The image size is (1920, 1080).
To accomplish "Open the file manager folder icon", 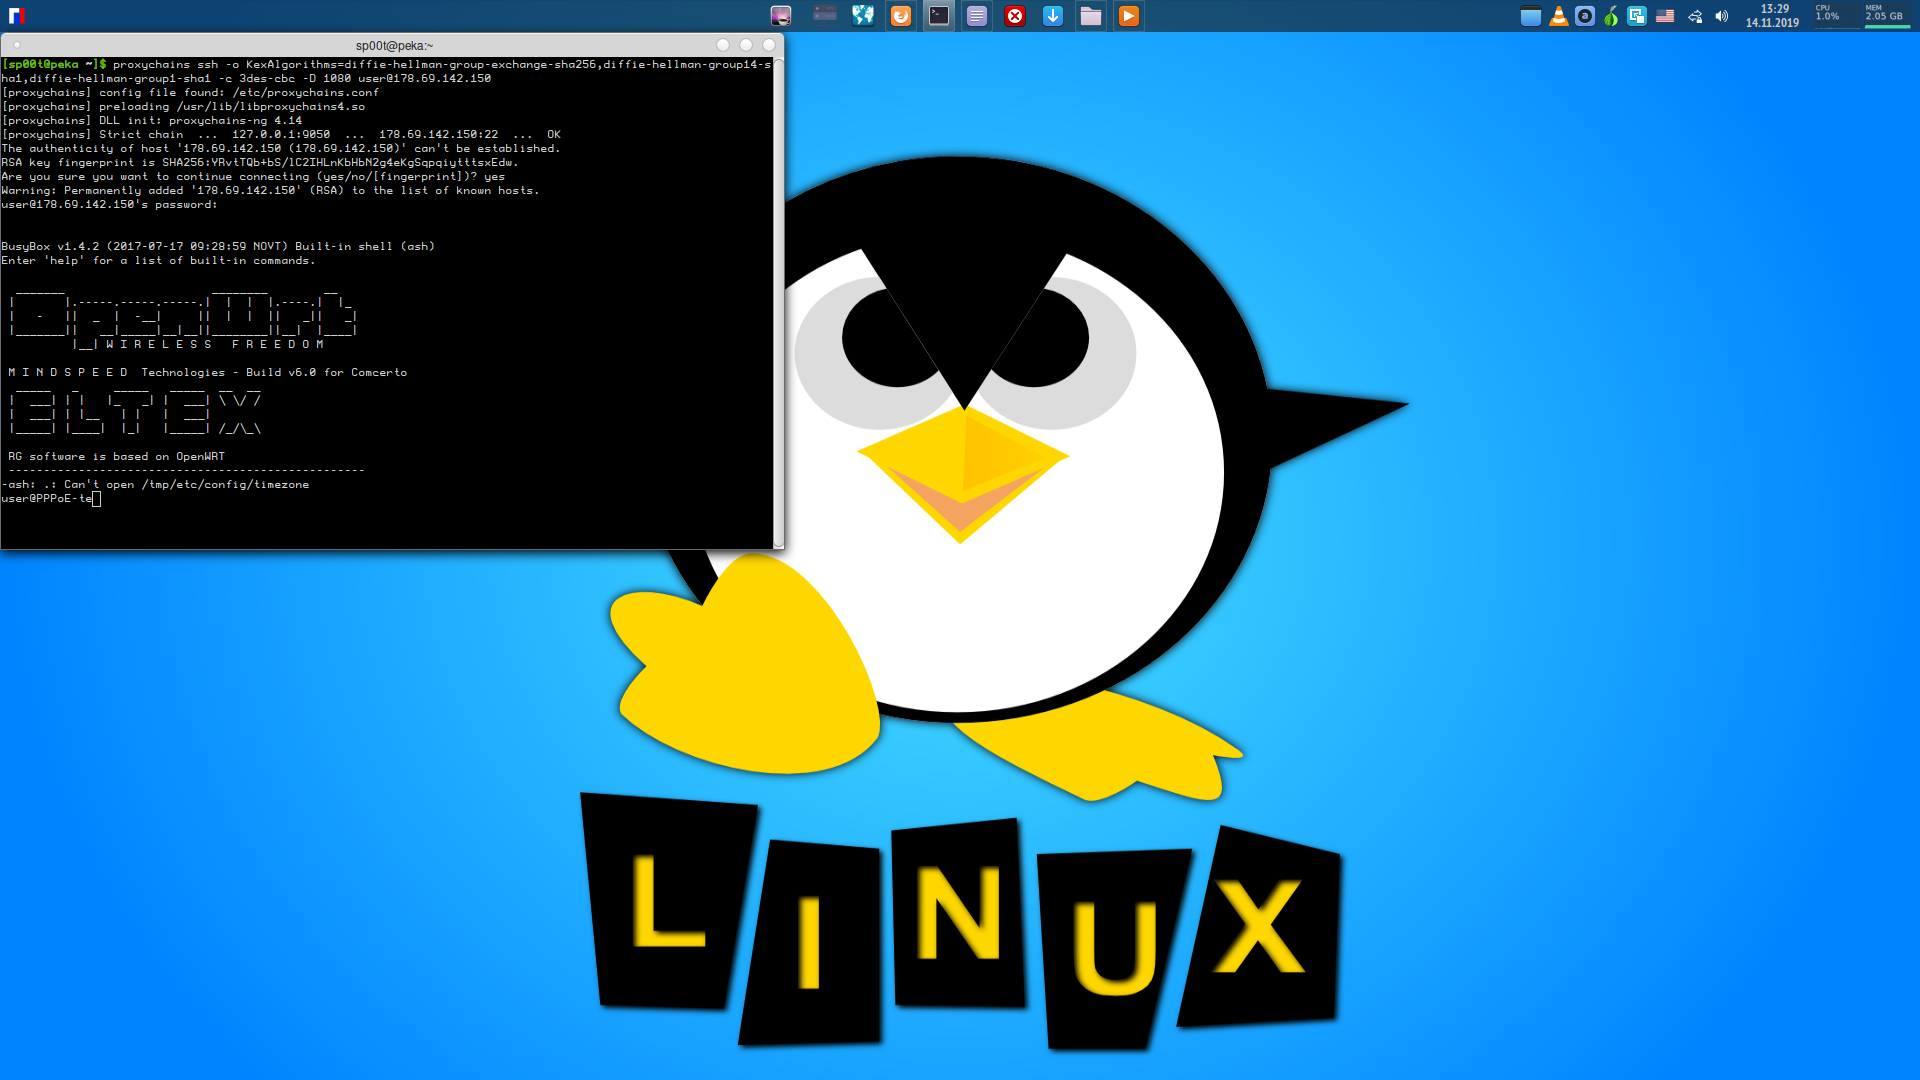I will pyautogui.click(x=1091, y=16).
